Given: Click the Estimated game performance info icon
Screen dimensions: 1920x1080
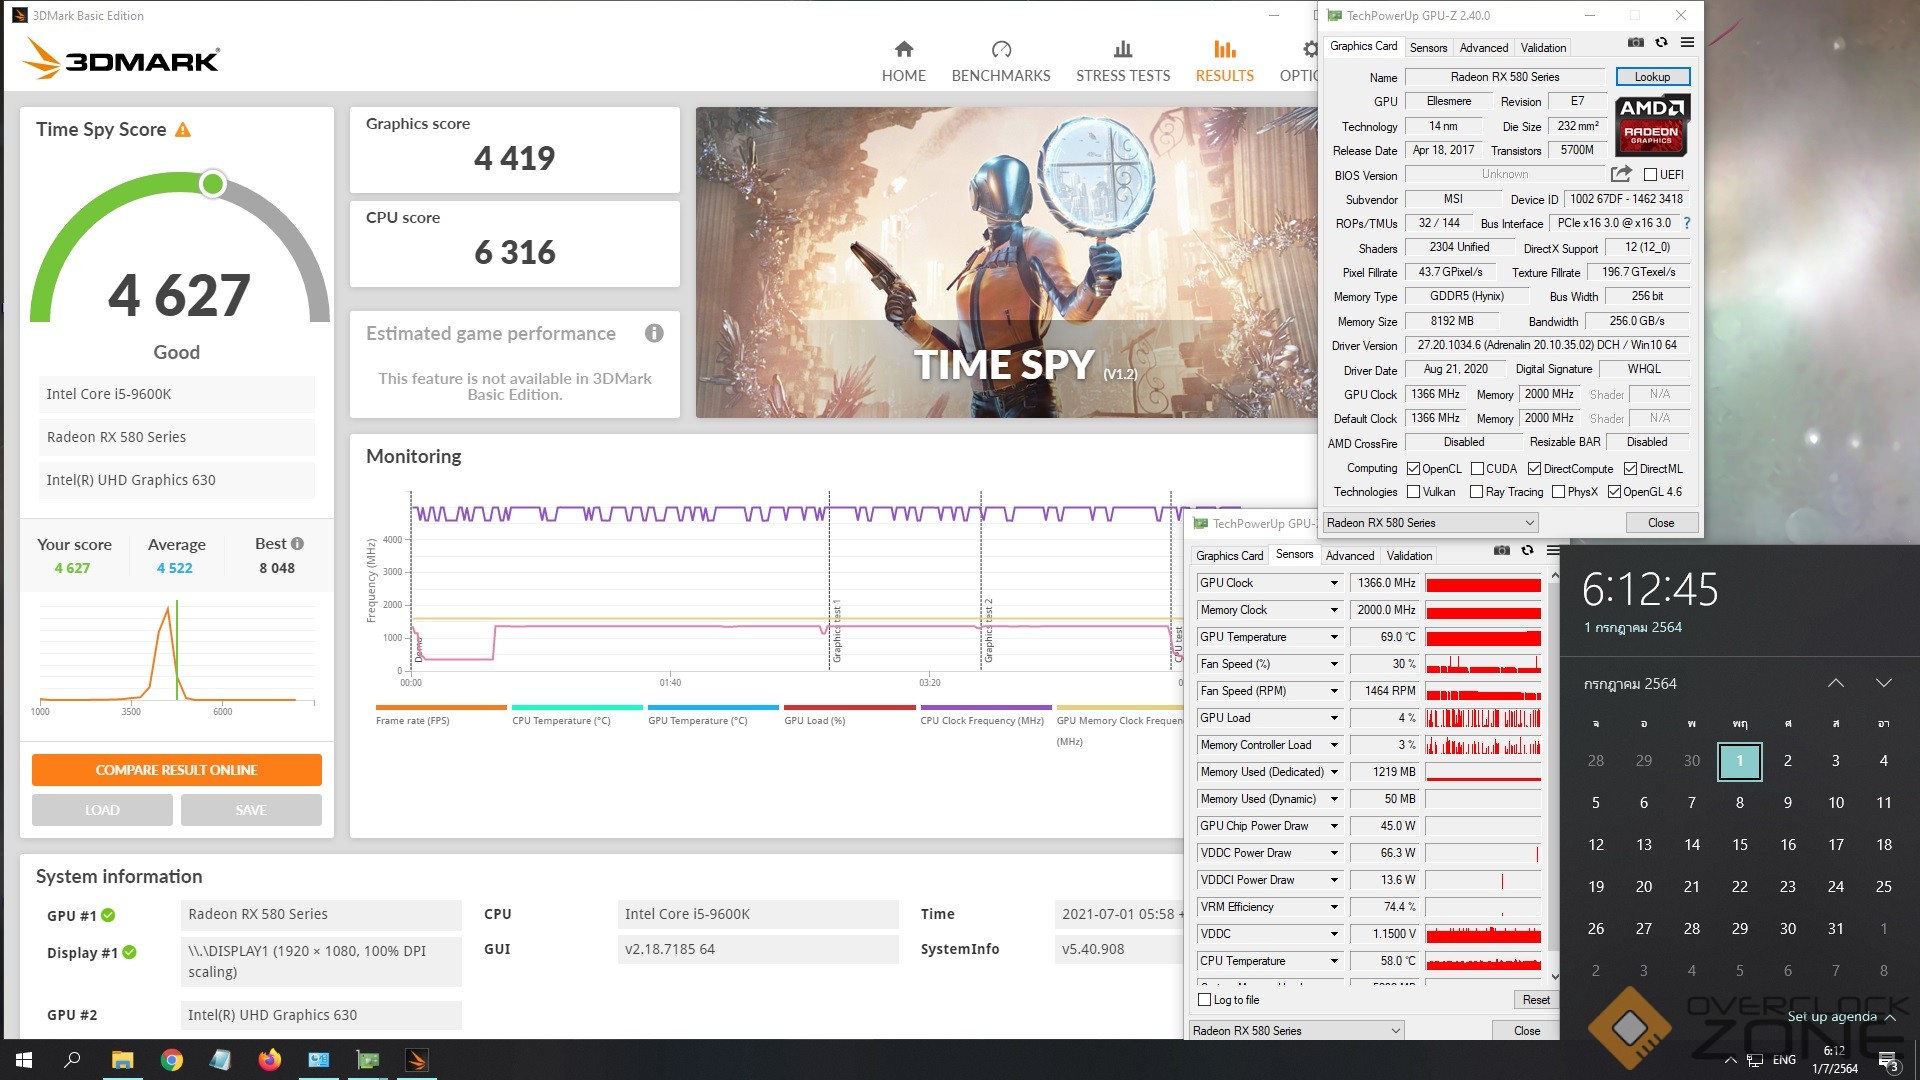Looking at the screenshot, I should [654, 333].
